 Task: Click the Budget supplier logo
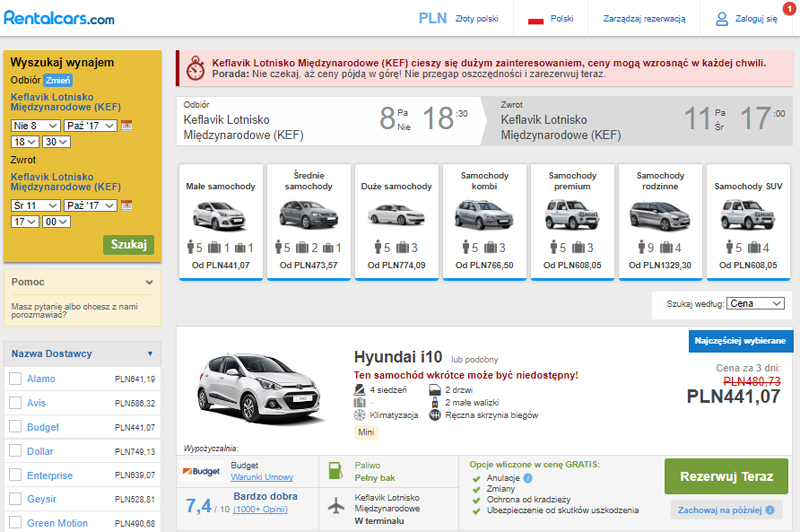[x=202, y=471]
